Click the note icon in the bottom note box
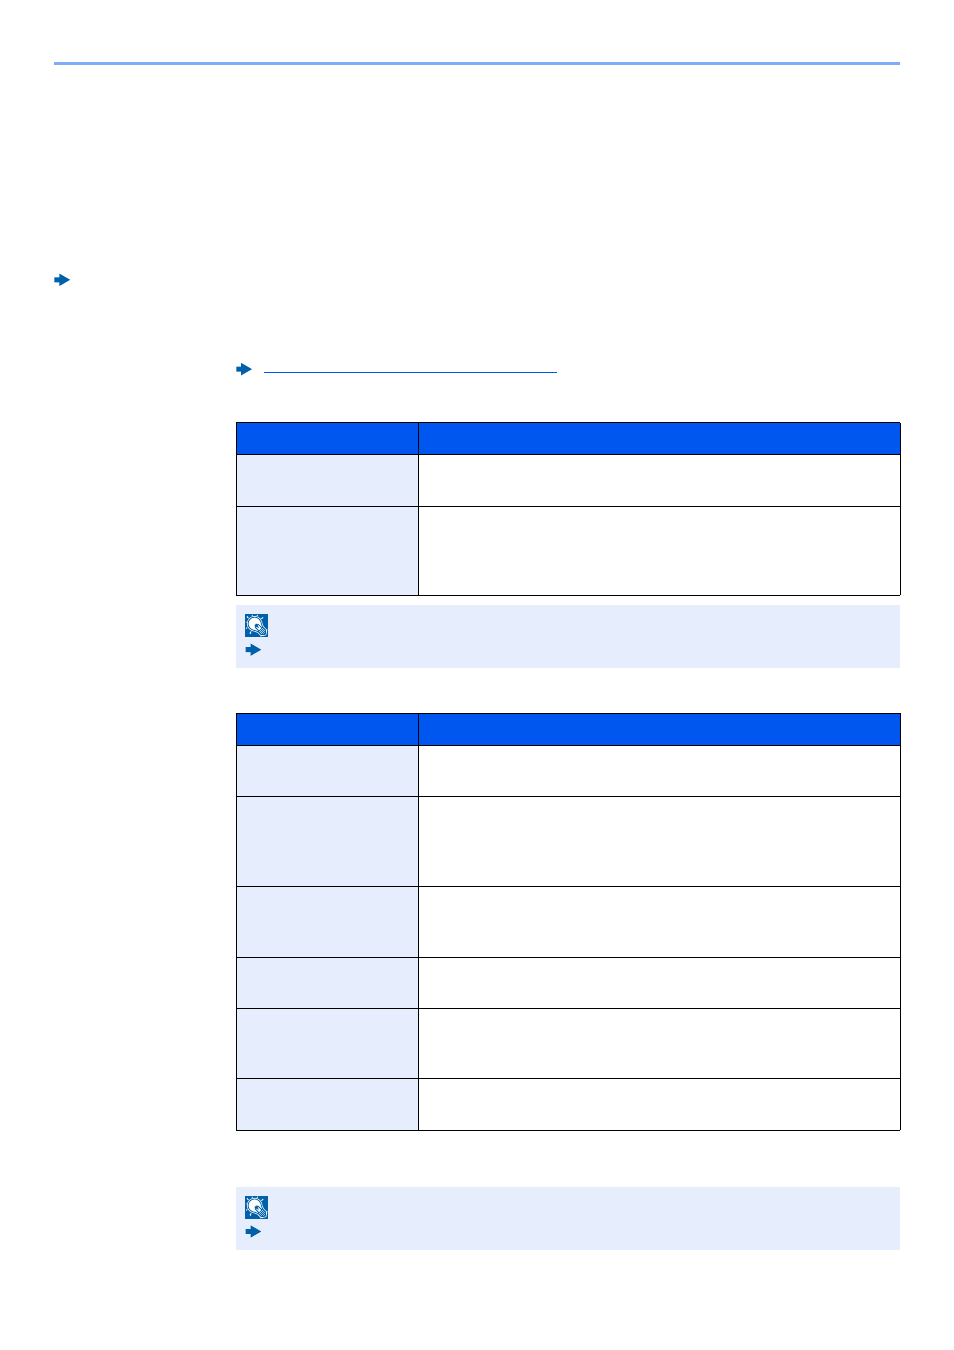Screen dimensions: 954x1350 257,1207
